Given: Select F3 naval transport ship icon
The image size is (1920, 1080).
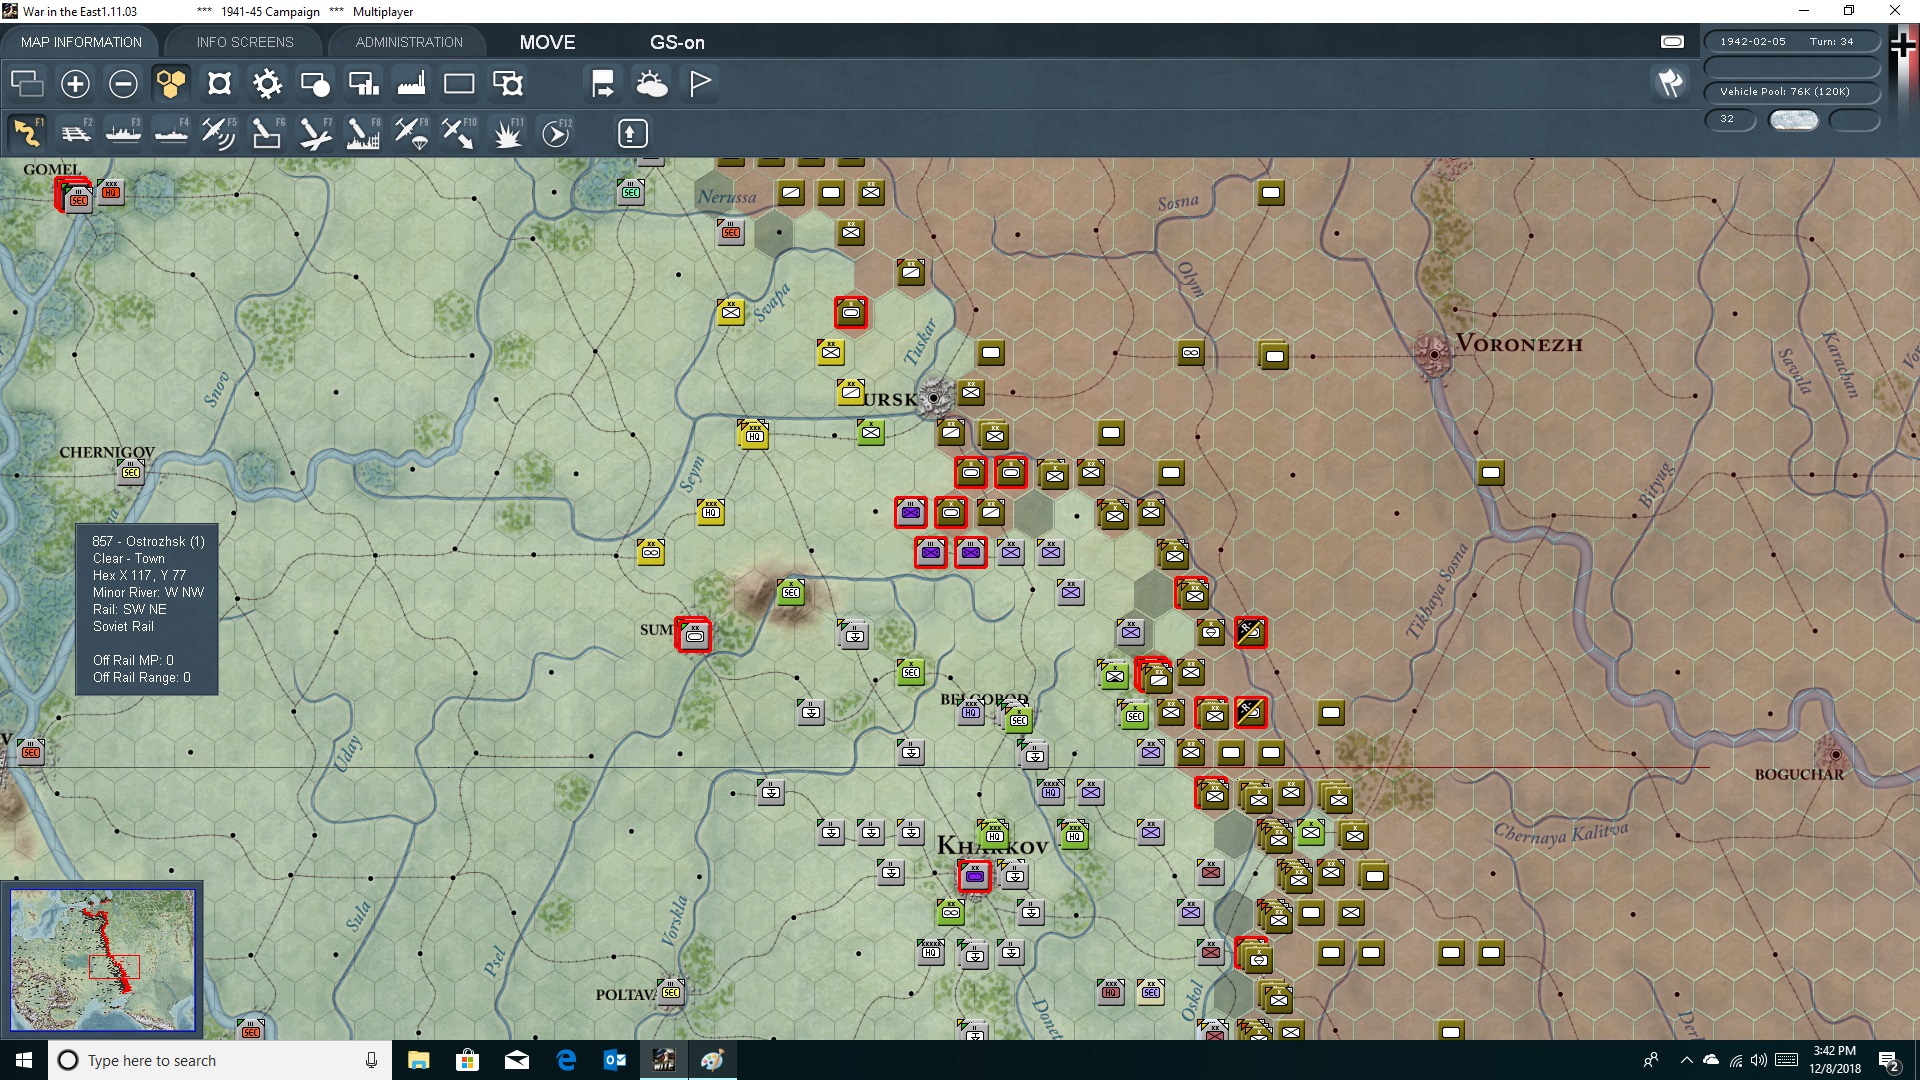Looking at the screenshot, I should [123, 133].
